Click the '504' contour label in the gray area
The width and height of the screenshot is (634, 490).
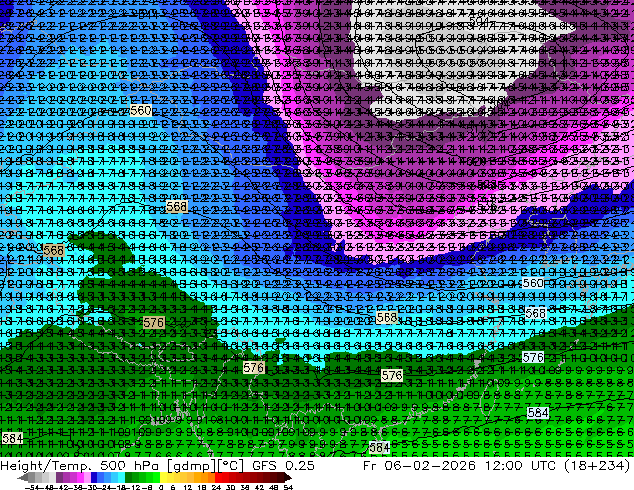(x=479, y=20)
